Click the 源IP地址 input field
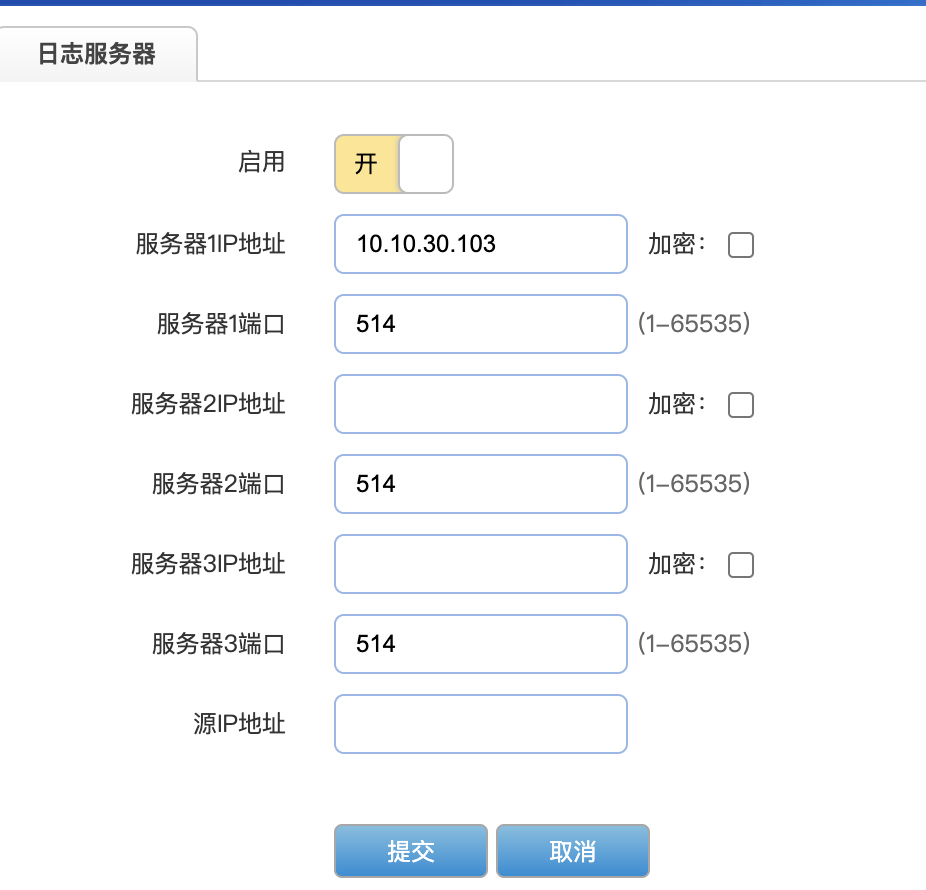Screen dimensions: 926x890 [480, 724]
